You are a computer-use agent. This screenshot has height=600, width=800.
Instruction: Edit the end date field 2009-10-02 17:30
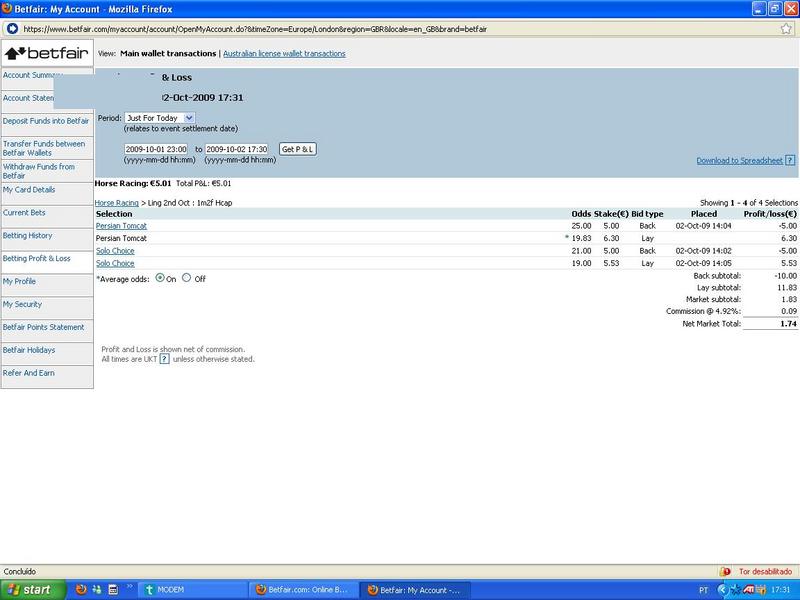(237, 149)
